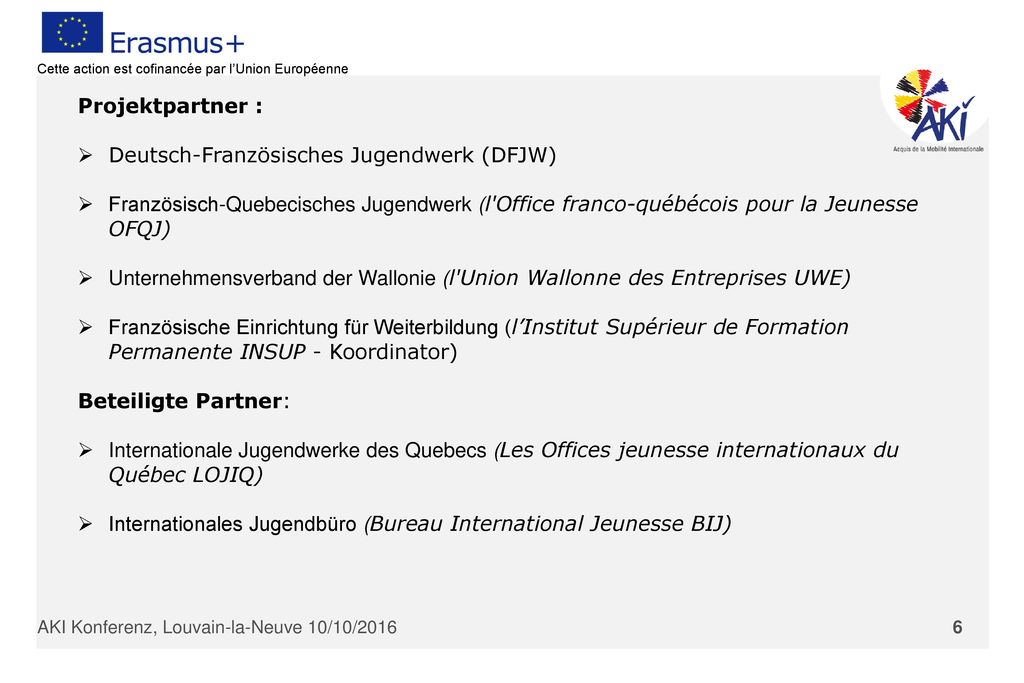Viewport: 1024px width, 683px height.
Task: Click the Erasmus+ logo text
Action: tap(177, 43)
